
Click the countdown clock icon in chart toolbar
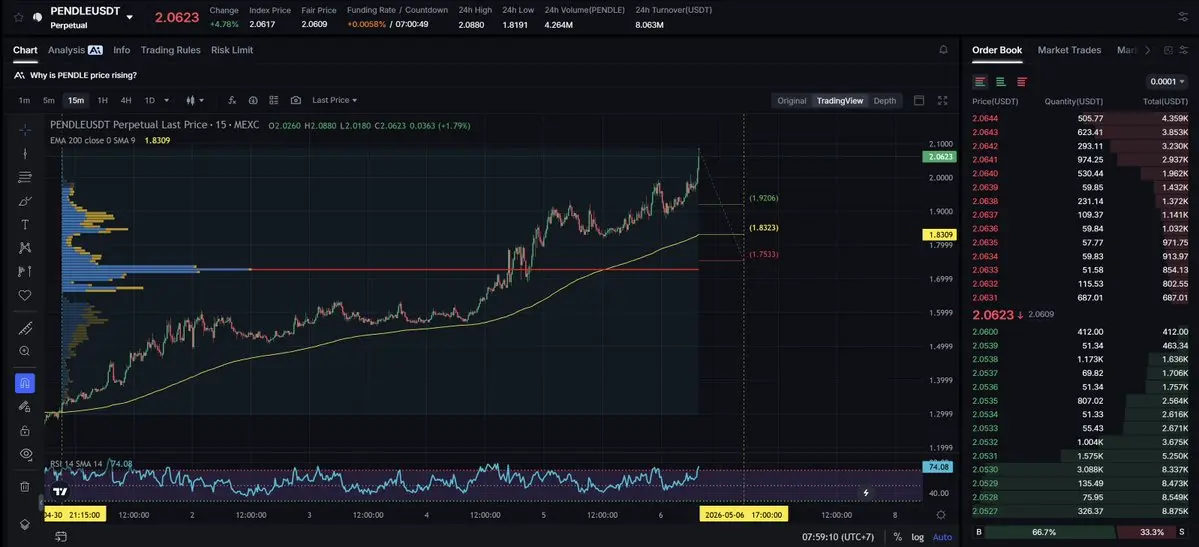252,100
